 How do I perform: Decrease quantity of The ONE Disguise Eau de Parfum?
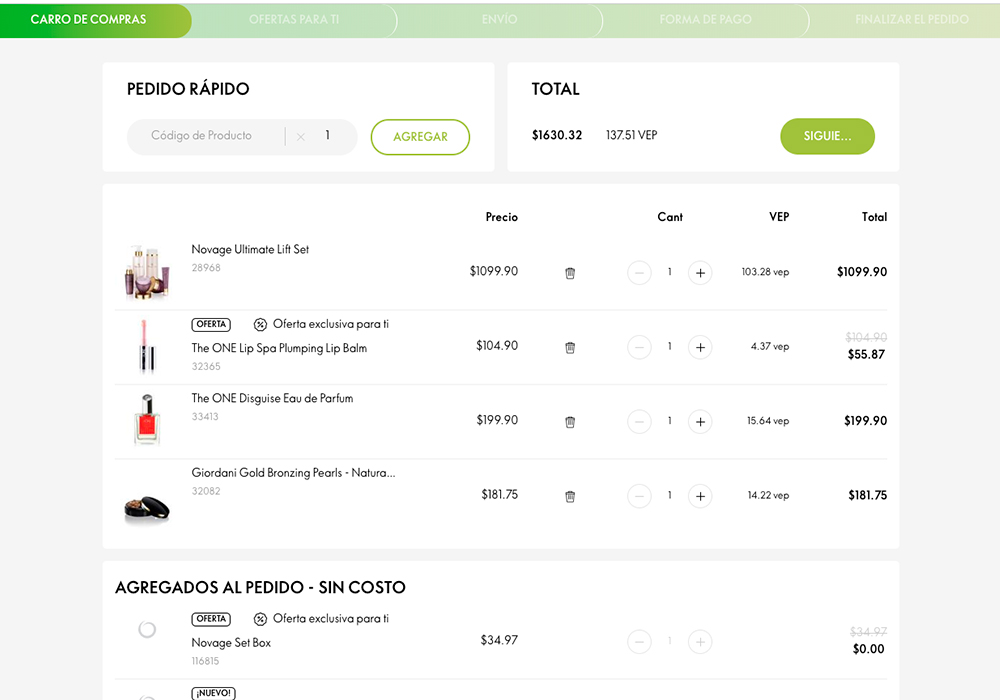click(639, 421)
